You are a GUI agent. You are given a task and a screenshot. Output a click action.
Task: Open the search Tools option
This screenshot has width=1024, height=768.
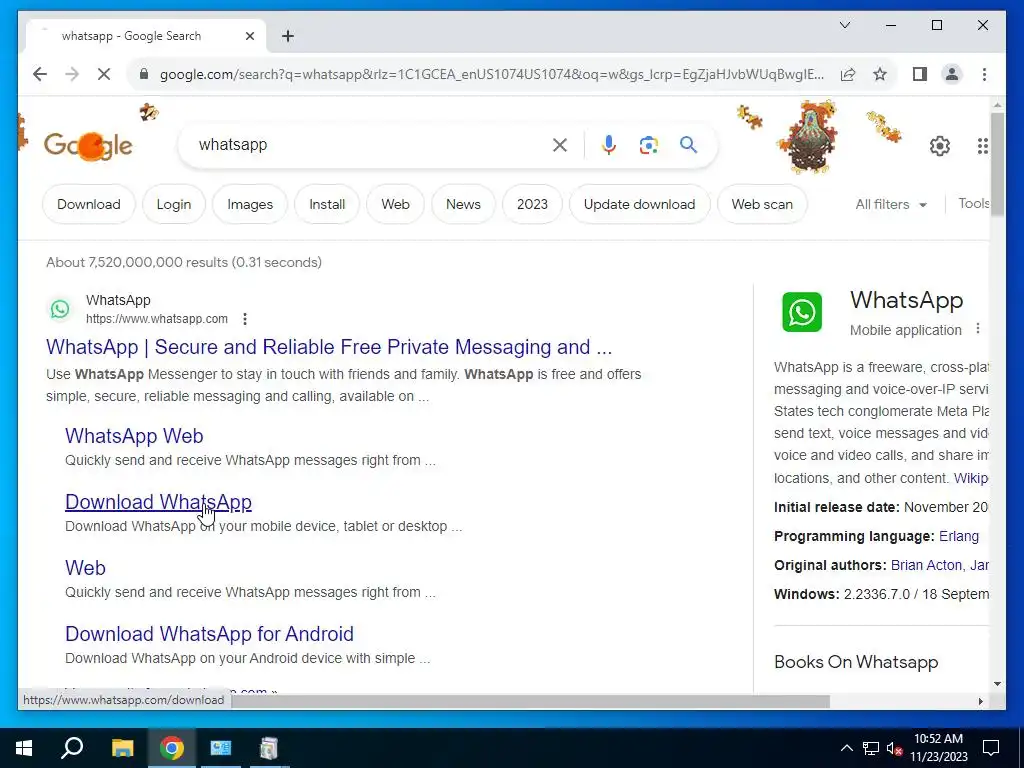coord(974,204)
